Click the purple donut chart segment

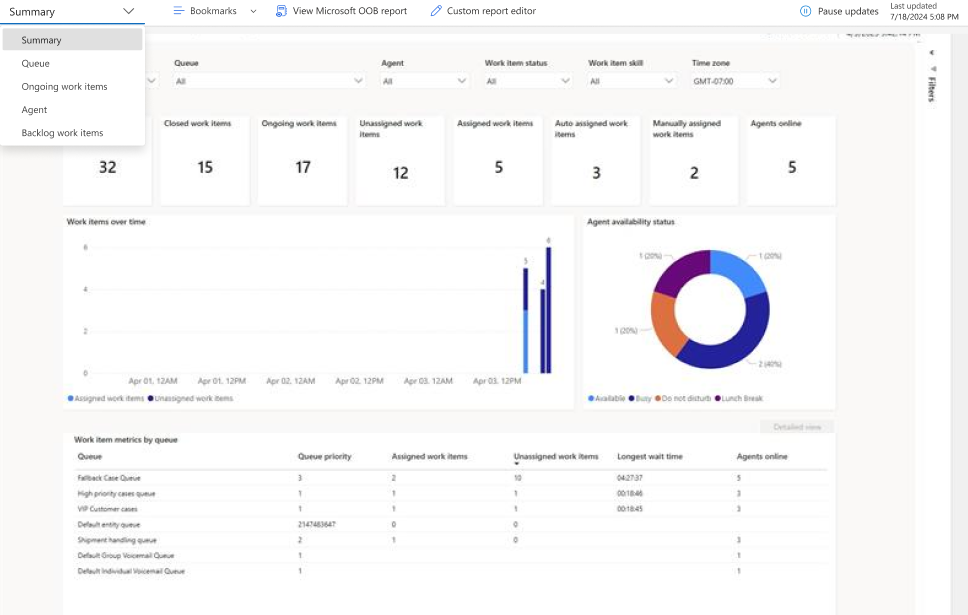click(682, 270)
